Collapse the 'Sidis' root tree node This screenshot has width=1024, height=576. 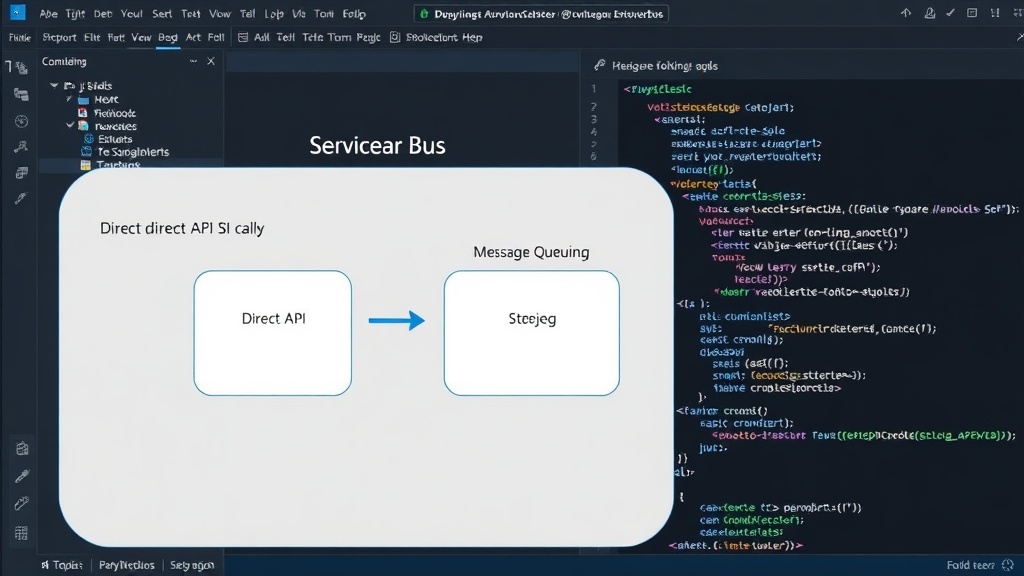pos(54,86)
